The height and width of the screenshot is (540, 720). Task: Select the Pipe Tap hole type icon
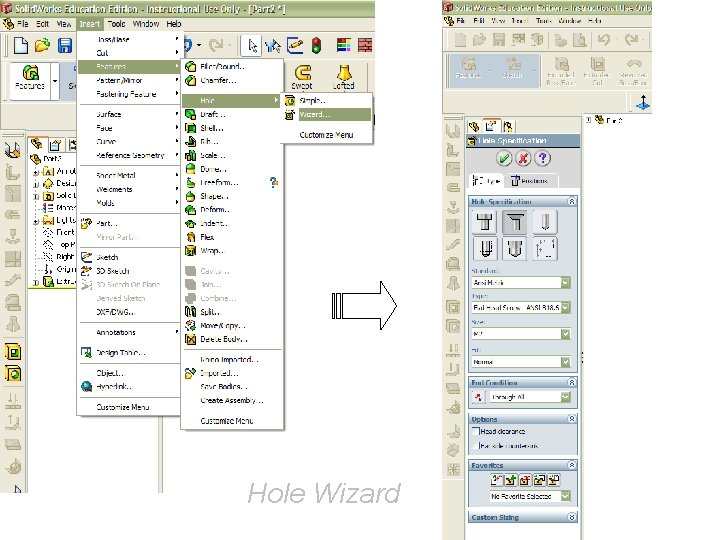[514, 248]
